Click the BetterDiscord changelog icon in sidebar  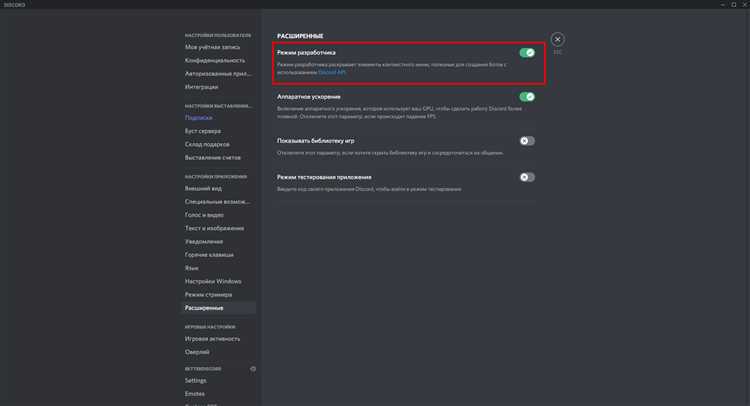click(253, 369)
